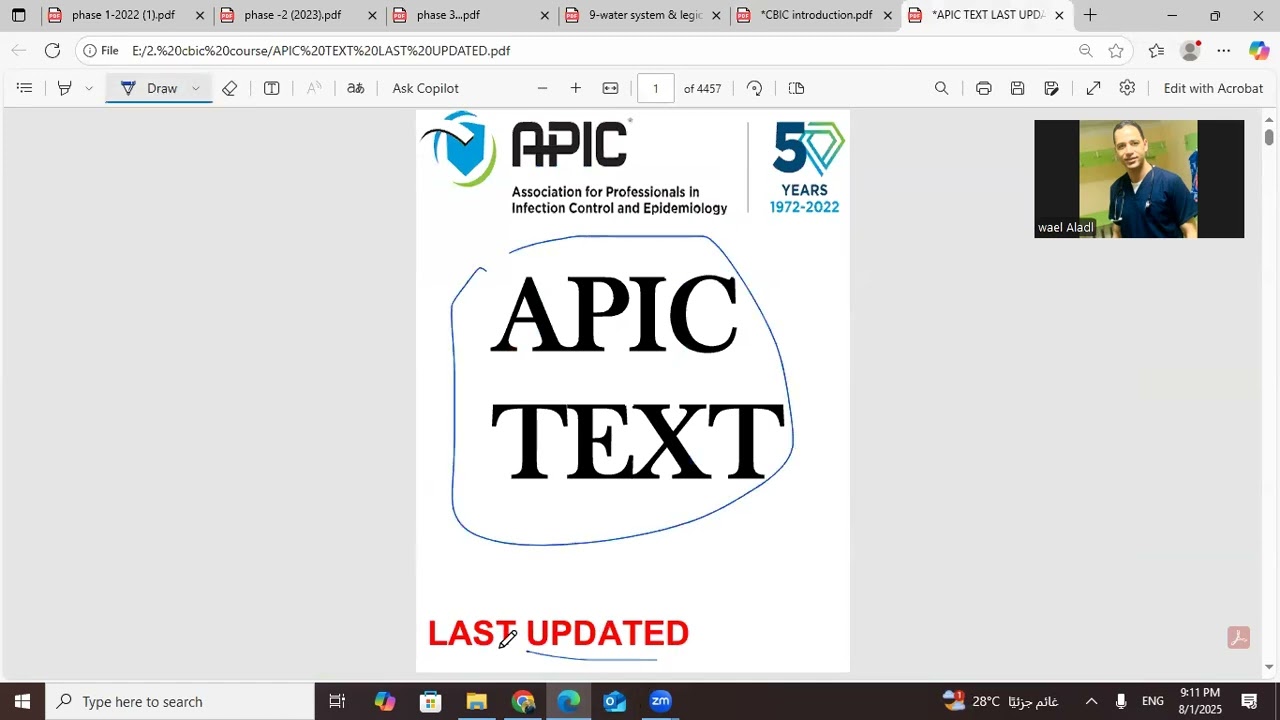Open Outlook from taskbar
Viewport: 1280px width, 720px height.
(x=614, y=701)
